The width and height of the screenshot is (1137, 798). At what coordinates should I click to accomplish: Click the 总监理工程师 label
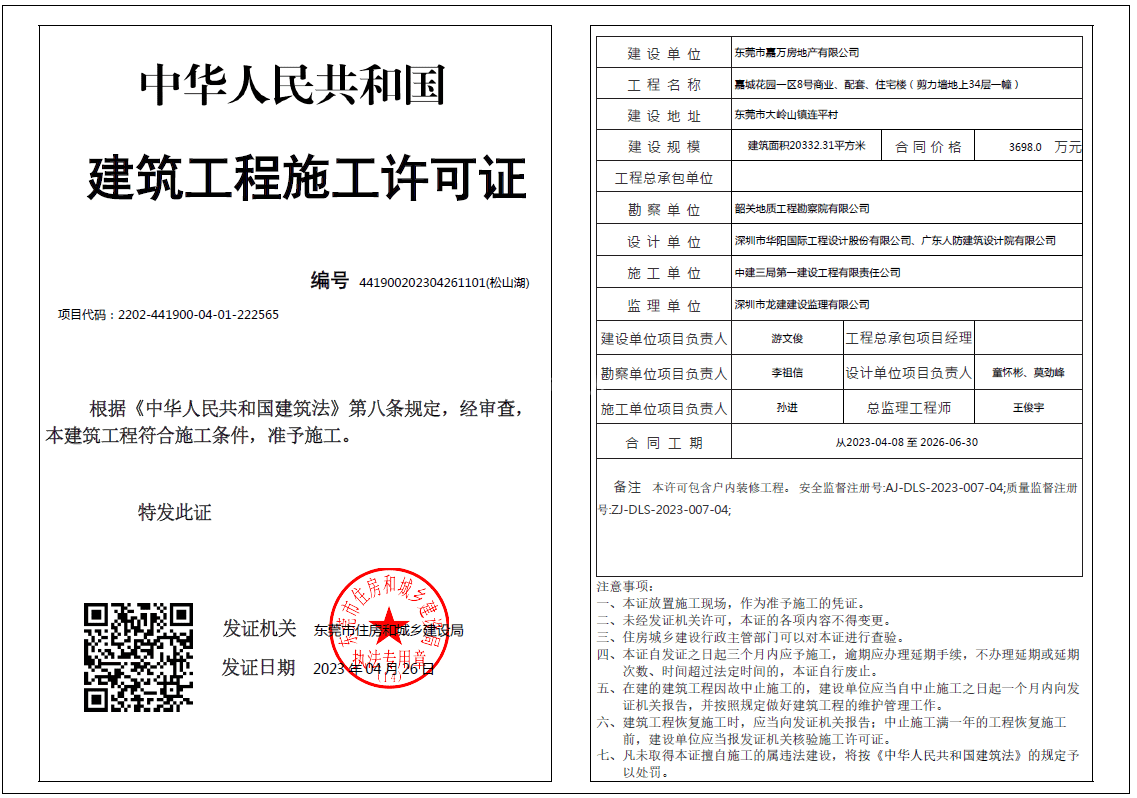[x=909, y=408]
